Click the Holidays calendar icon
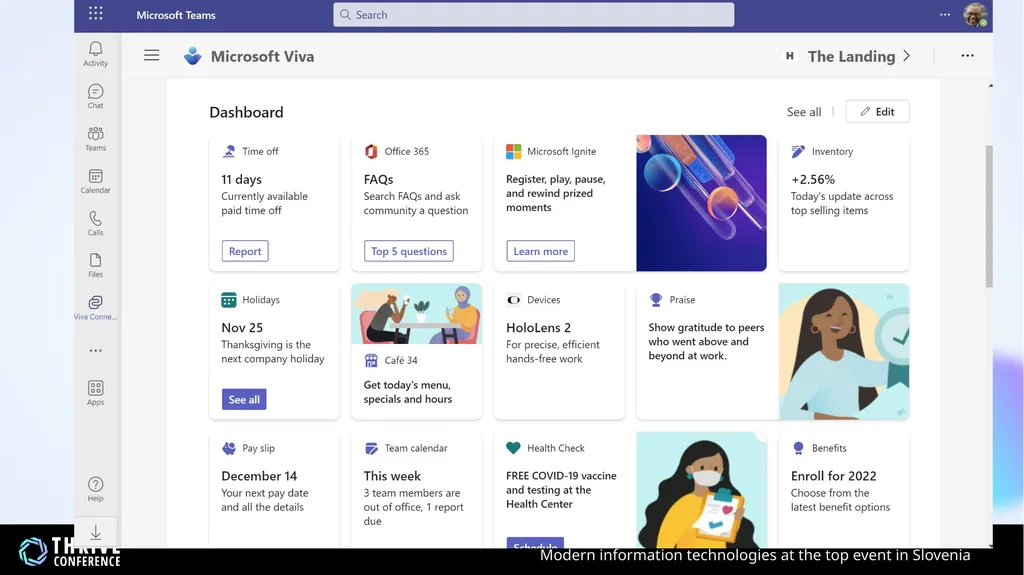The image size is (1024, 575). click(229, 300)
